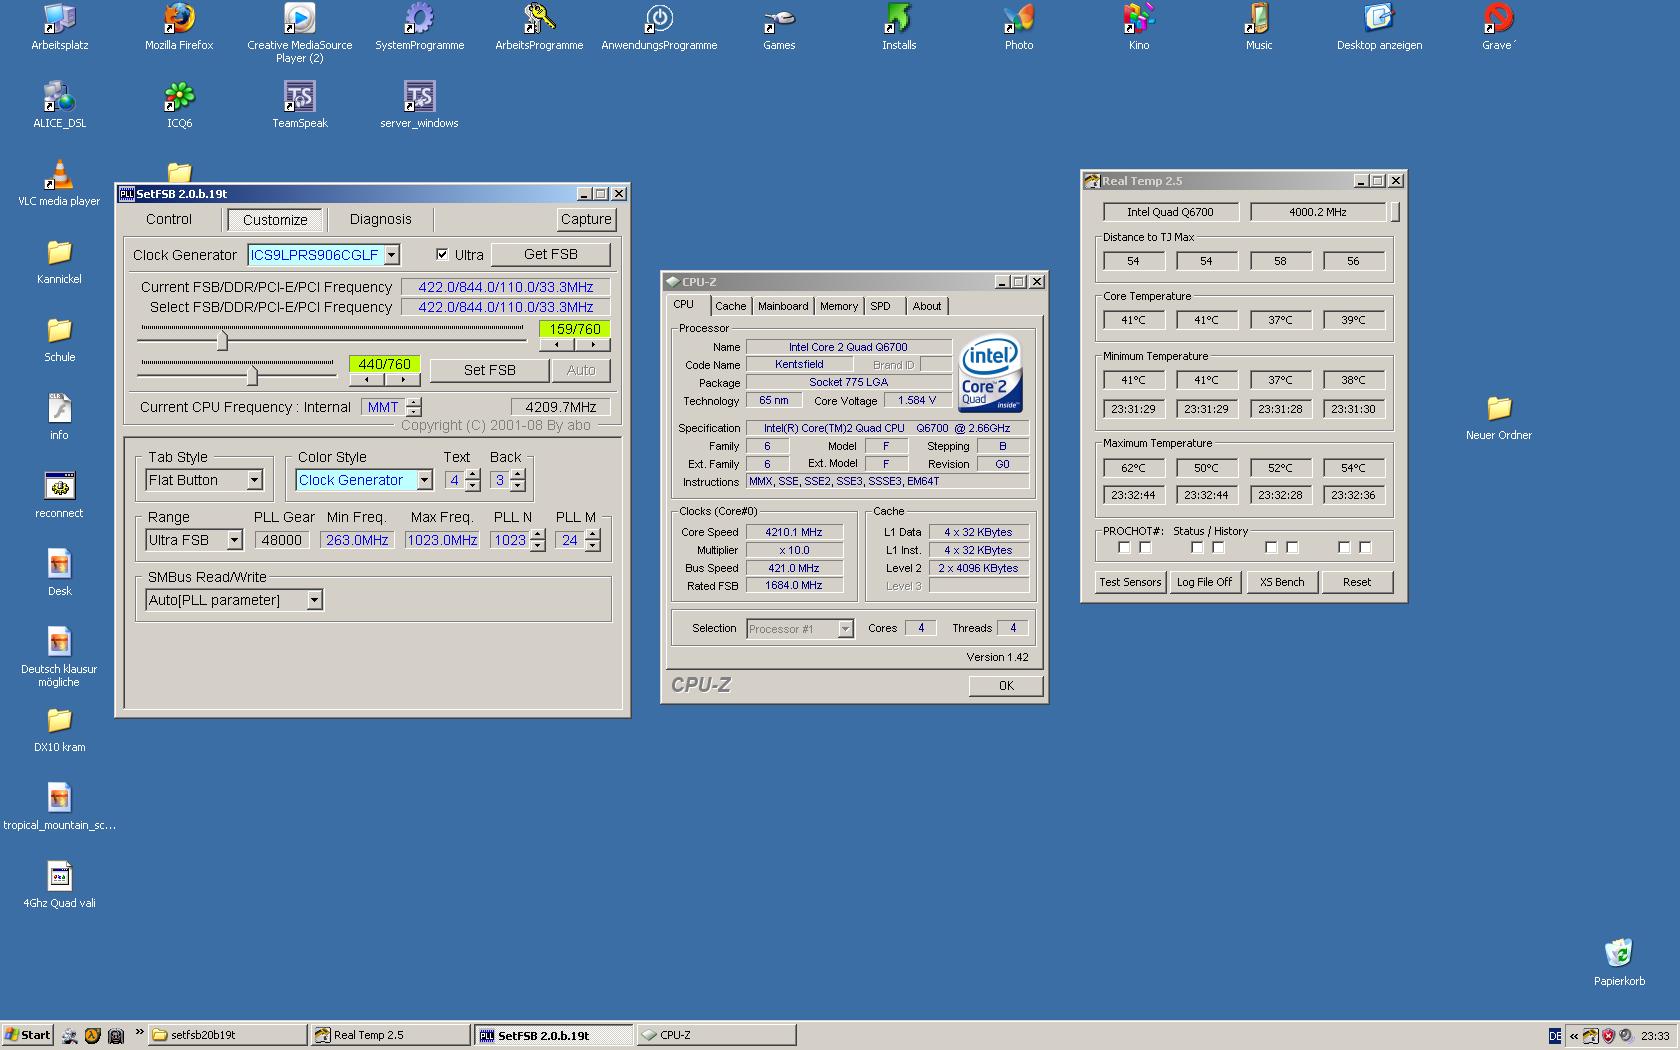Launch ICQ6 from the desktop
Screen dimensions: 1680x1050
click(179, 104)
